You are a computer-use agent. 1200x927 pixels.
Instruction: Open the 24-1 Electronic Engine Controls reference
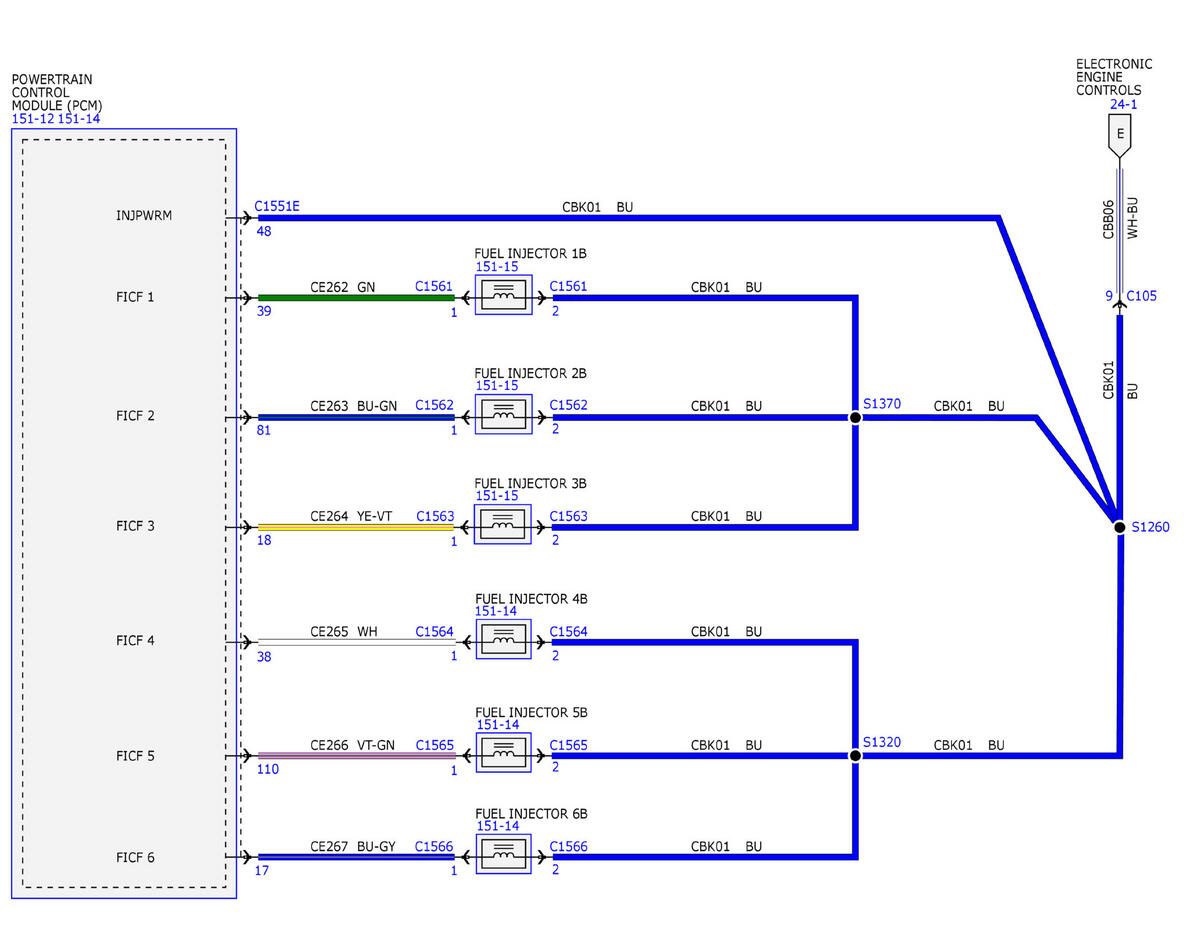(x=1123, y=104)
